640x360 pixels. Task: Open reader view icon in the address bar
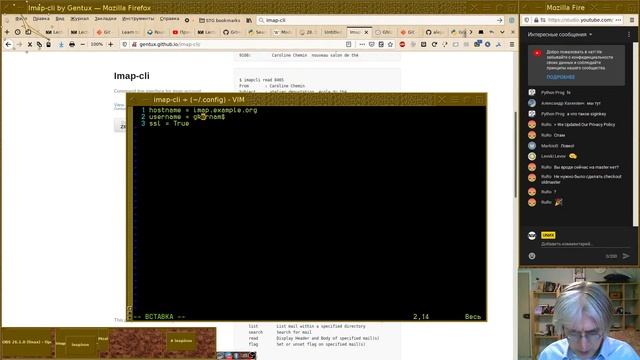click(349, 44)
